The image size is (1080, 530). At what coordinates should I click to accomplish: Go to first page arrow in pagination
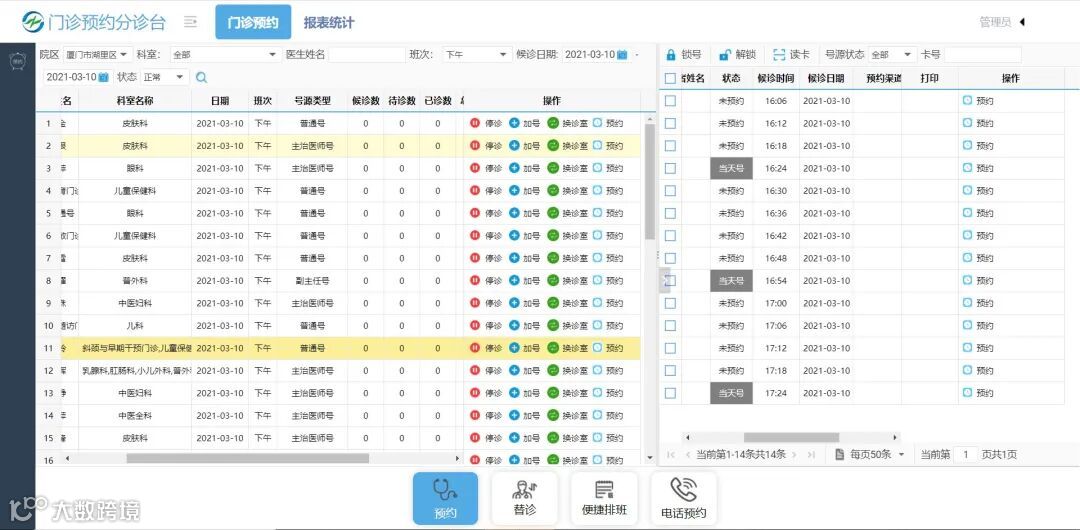click(x=670, y=454)
